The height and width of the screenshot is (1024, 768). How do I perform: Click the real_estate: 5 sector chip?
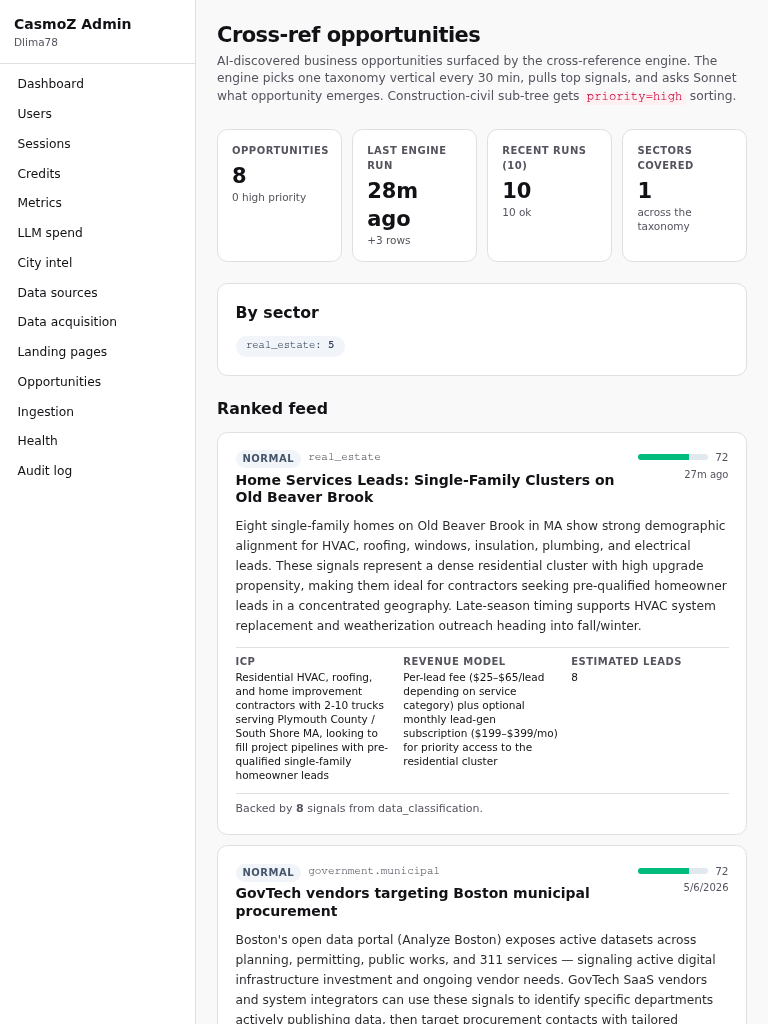[x=290, y=345]
